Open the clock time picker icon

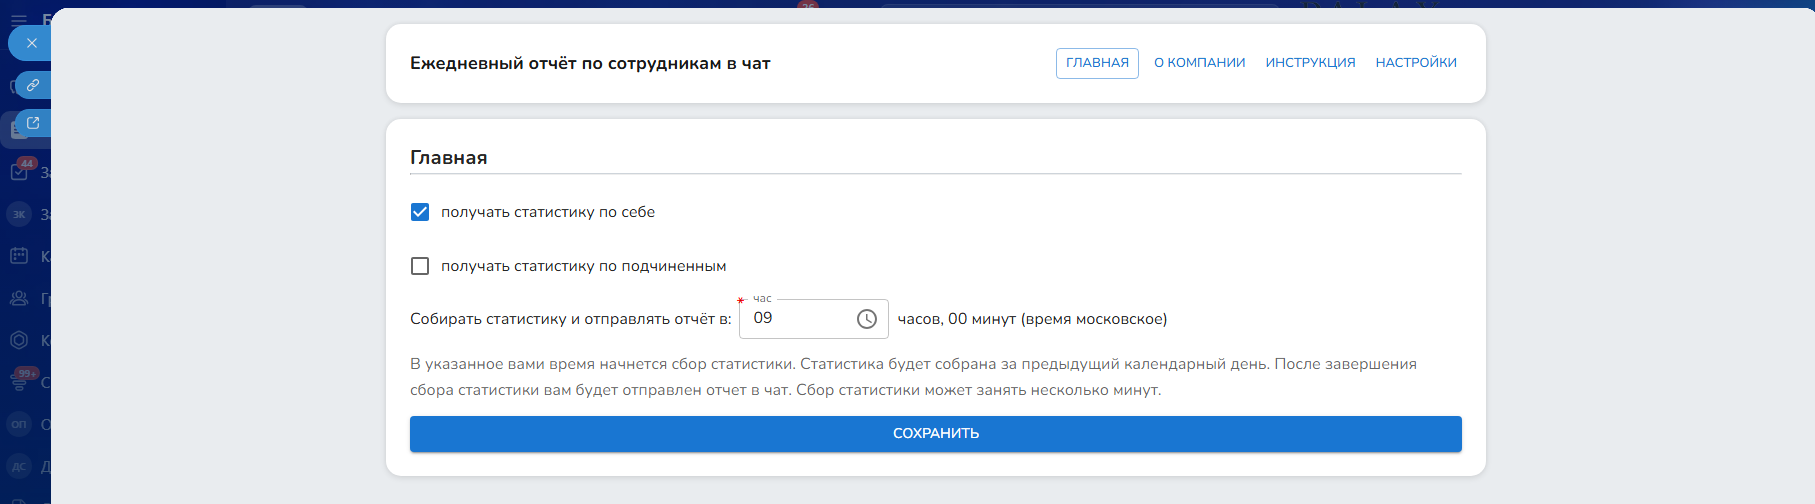click(x=867, y=319)
